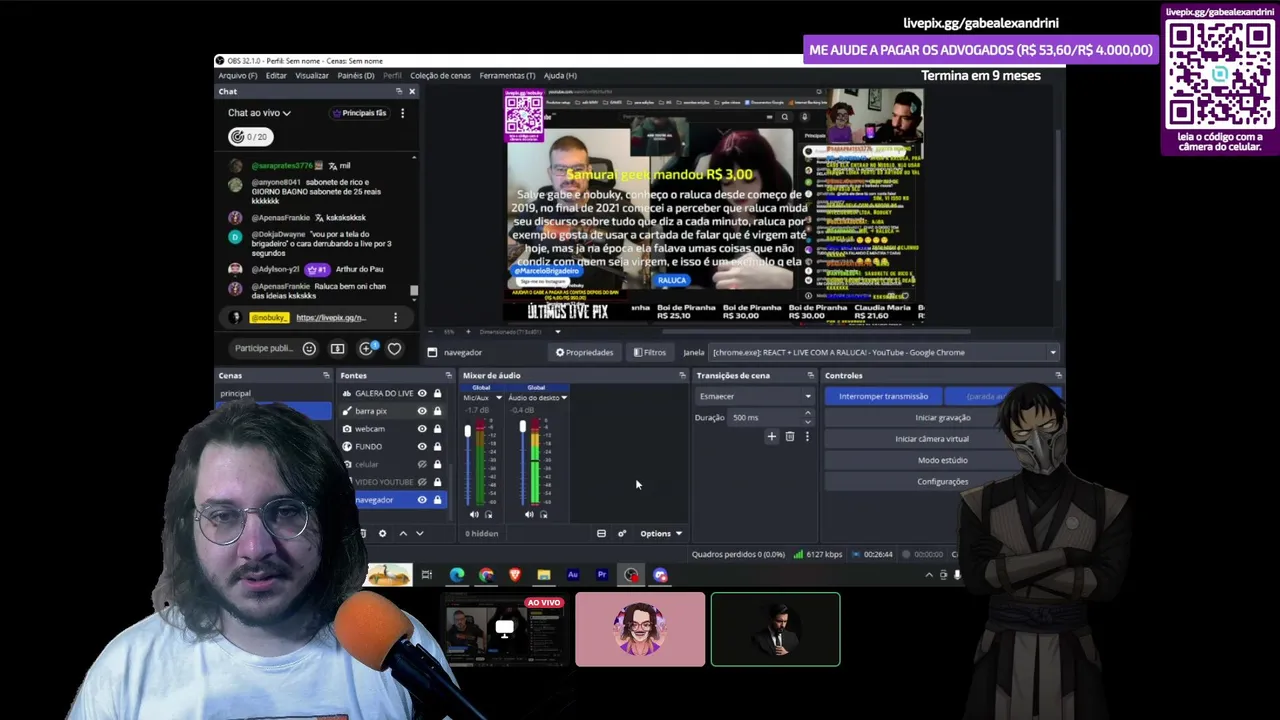The width and height of the screenshot is (1280, 720).
Task: Close the Chat dock panel
Action: [411, 91]
